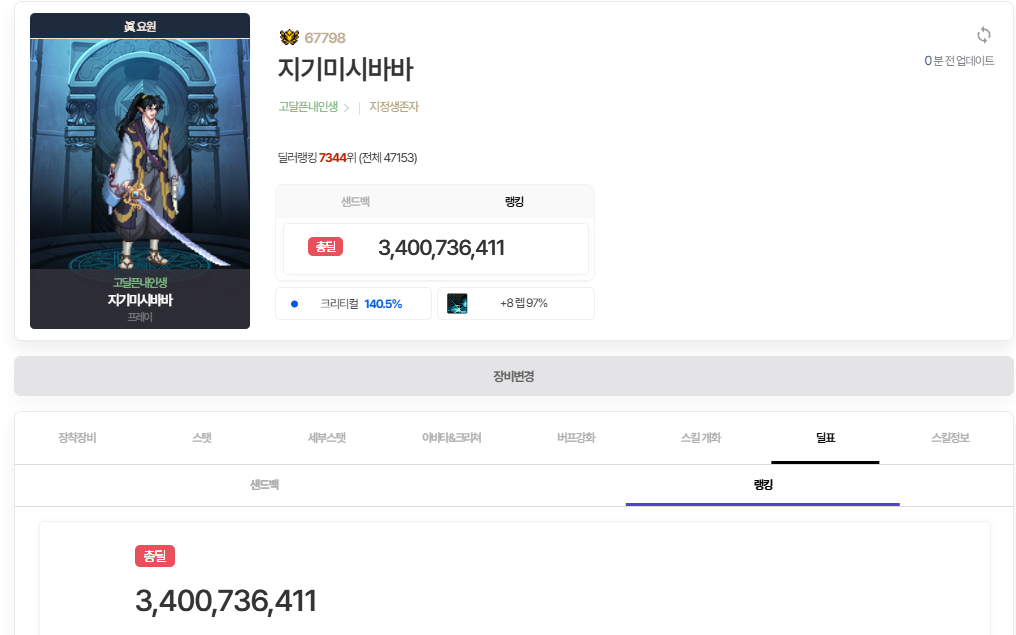
Task: Click the chevron arrow after 고달픈내인생 link
Action: [347, 108]
